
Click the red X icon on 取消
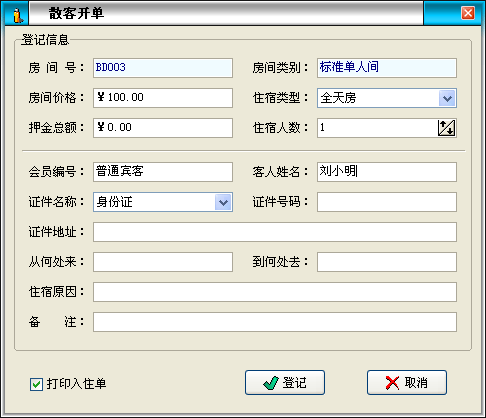(x=392, y=383)
